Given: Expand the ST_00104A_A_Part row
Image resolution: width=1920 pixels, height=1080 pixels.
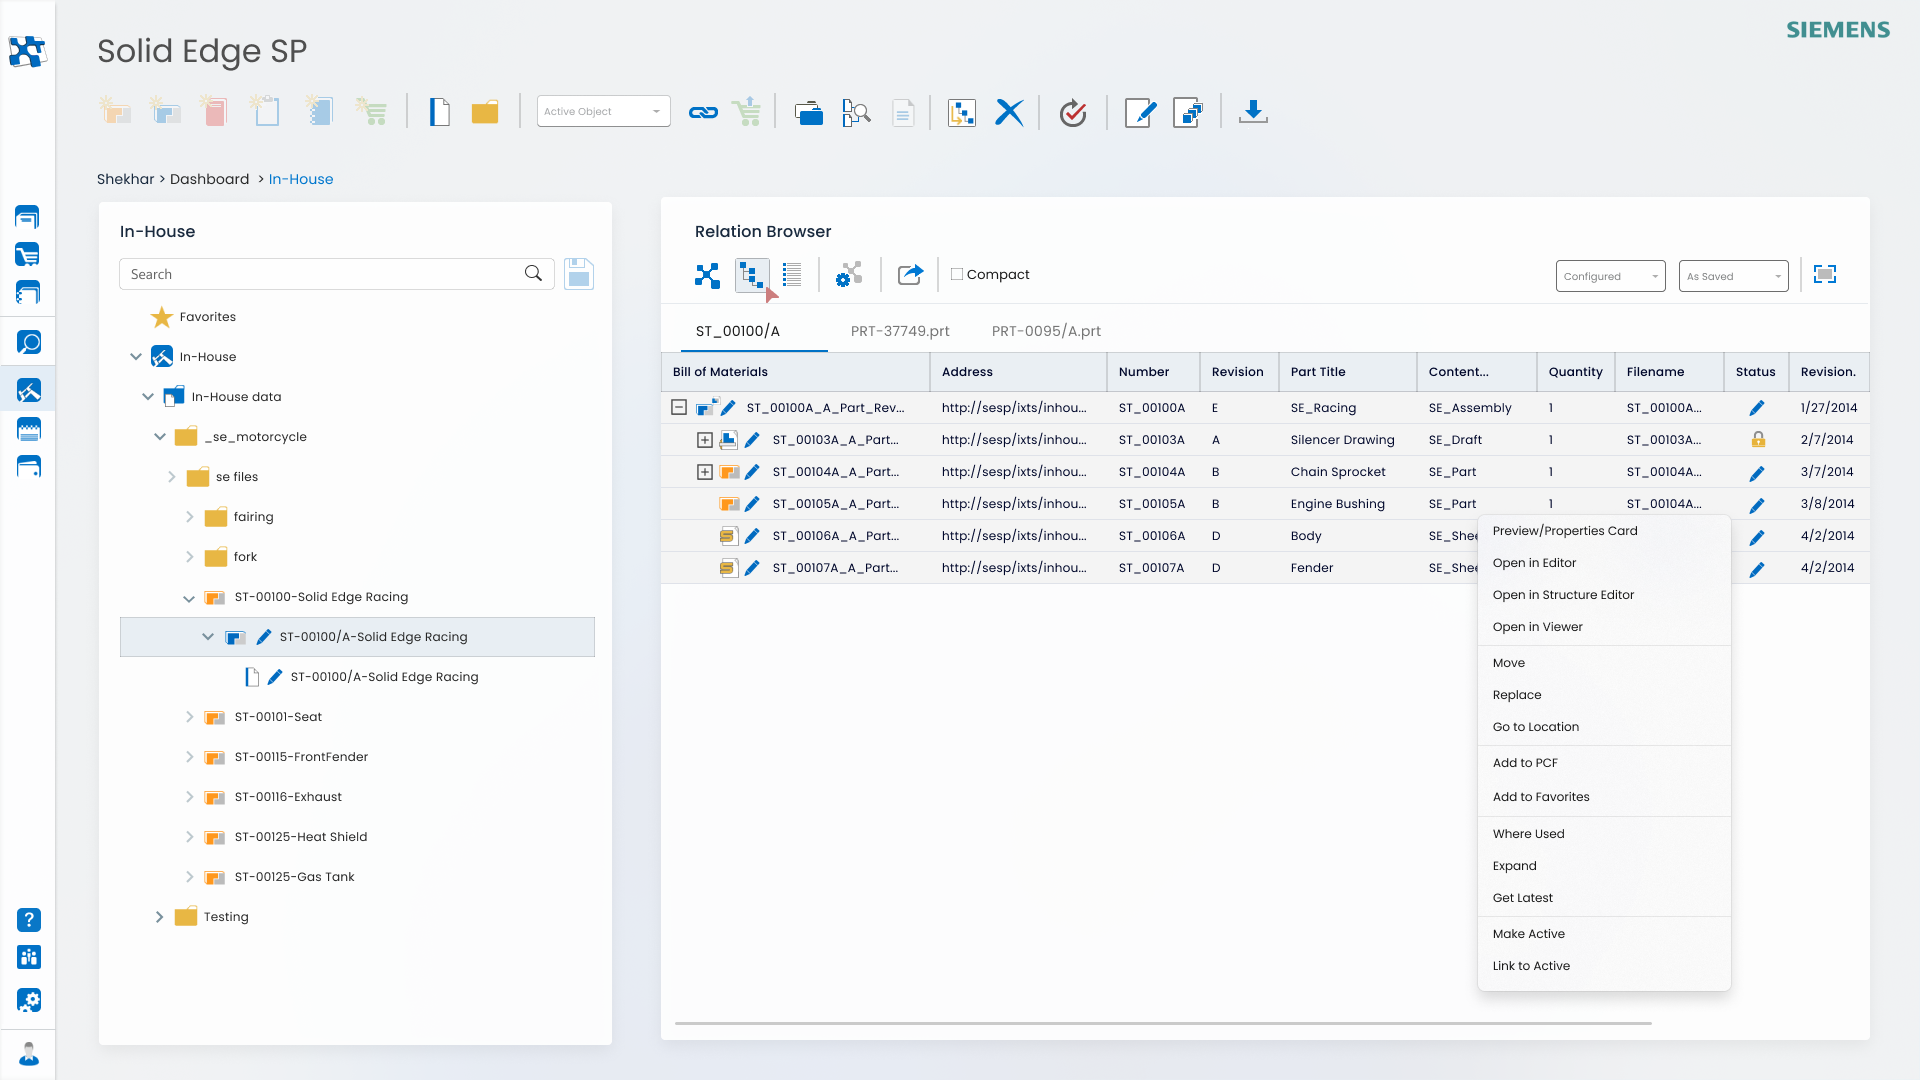Looking at the screenshot, I should tap(705, 472).
